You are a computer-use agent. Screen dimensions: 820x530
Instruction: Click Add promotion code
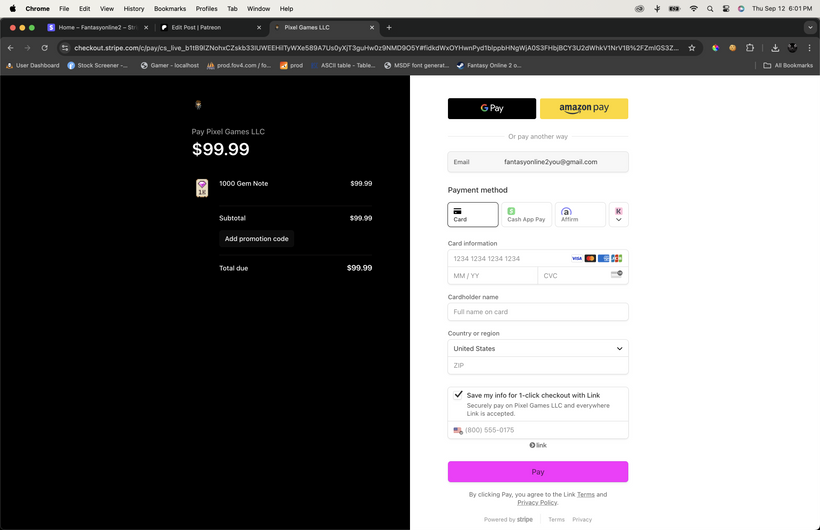(x=256, y=239)
